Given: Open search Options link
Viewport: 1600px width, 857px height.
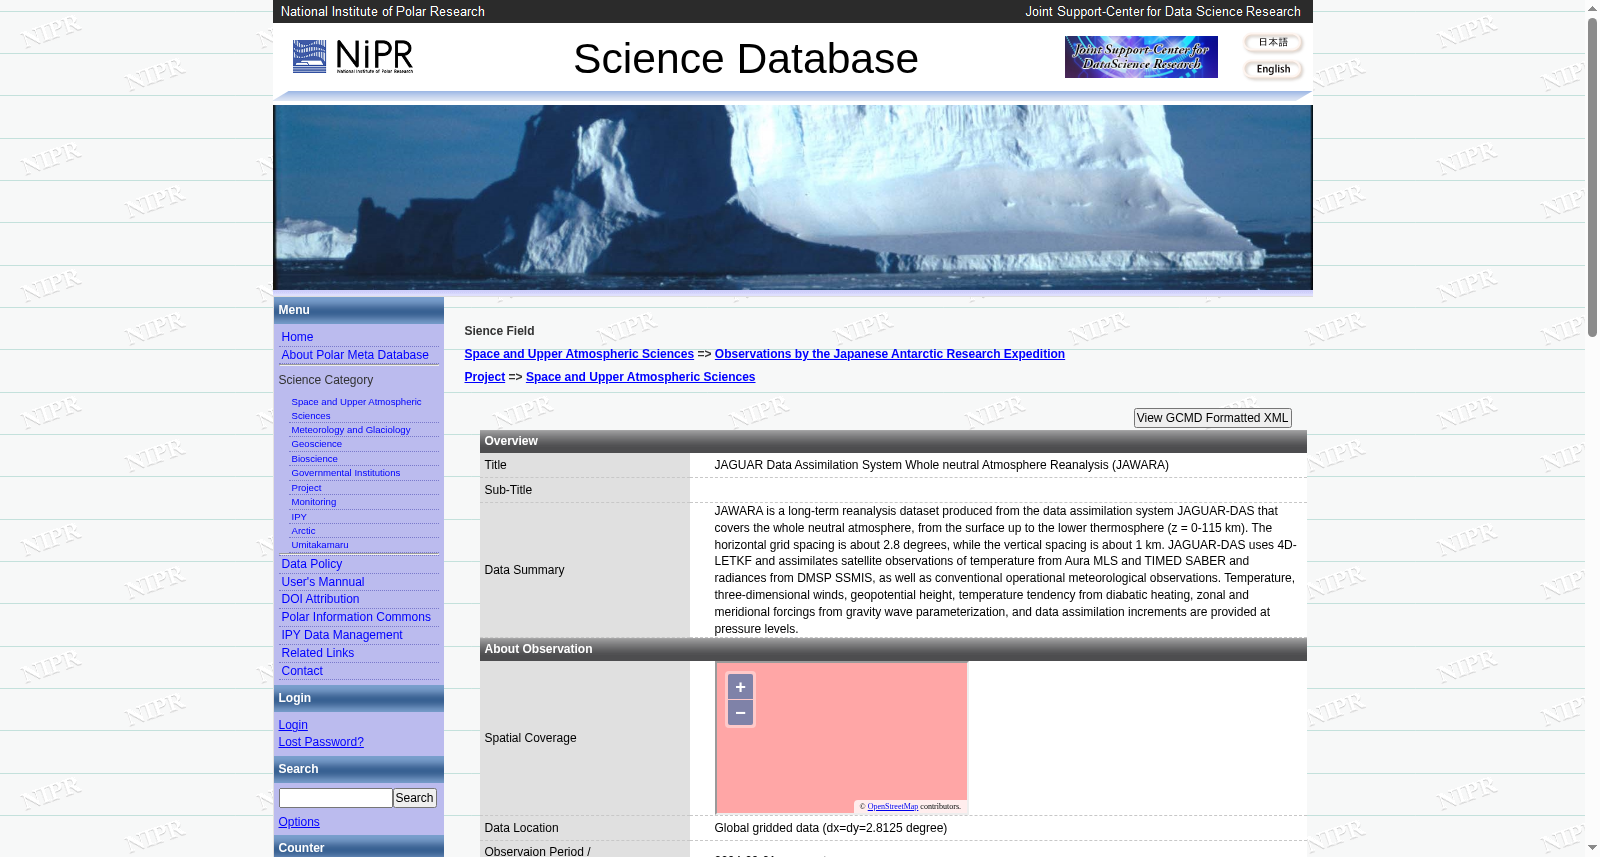Looking at the screenshot, I should click(x=299, y=822).
